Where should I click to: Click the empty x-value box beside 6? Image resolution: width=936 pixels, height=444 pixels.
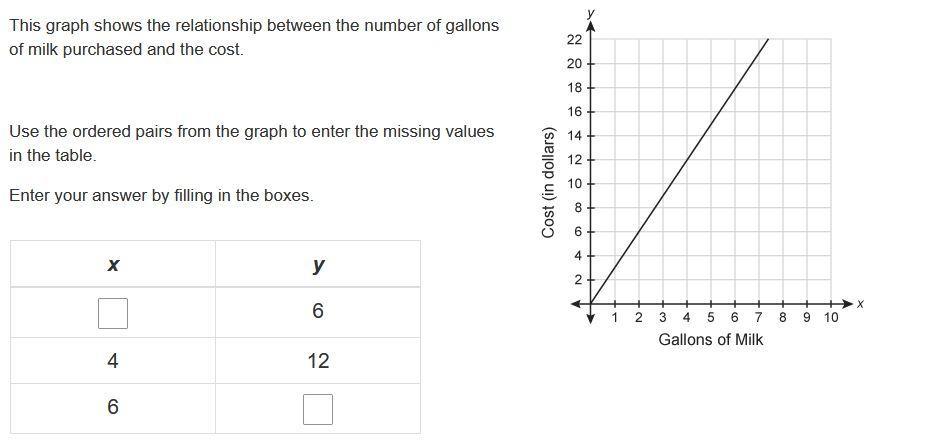pos(113,313)
